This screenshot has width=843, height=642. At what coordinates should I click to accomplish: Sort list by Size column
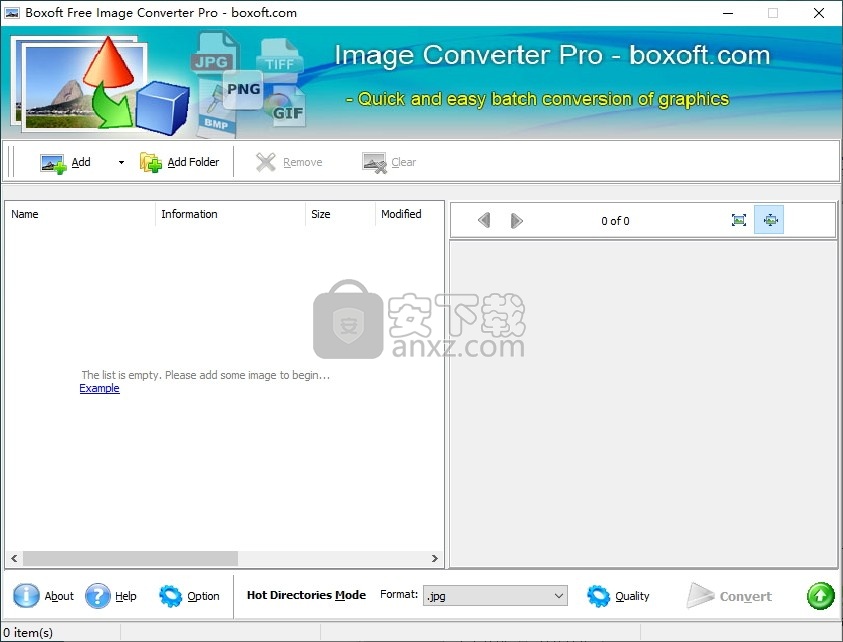point(340,214)
